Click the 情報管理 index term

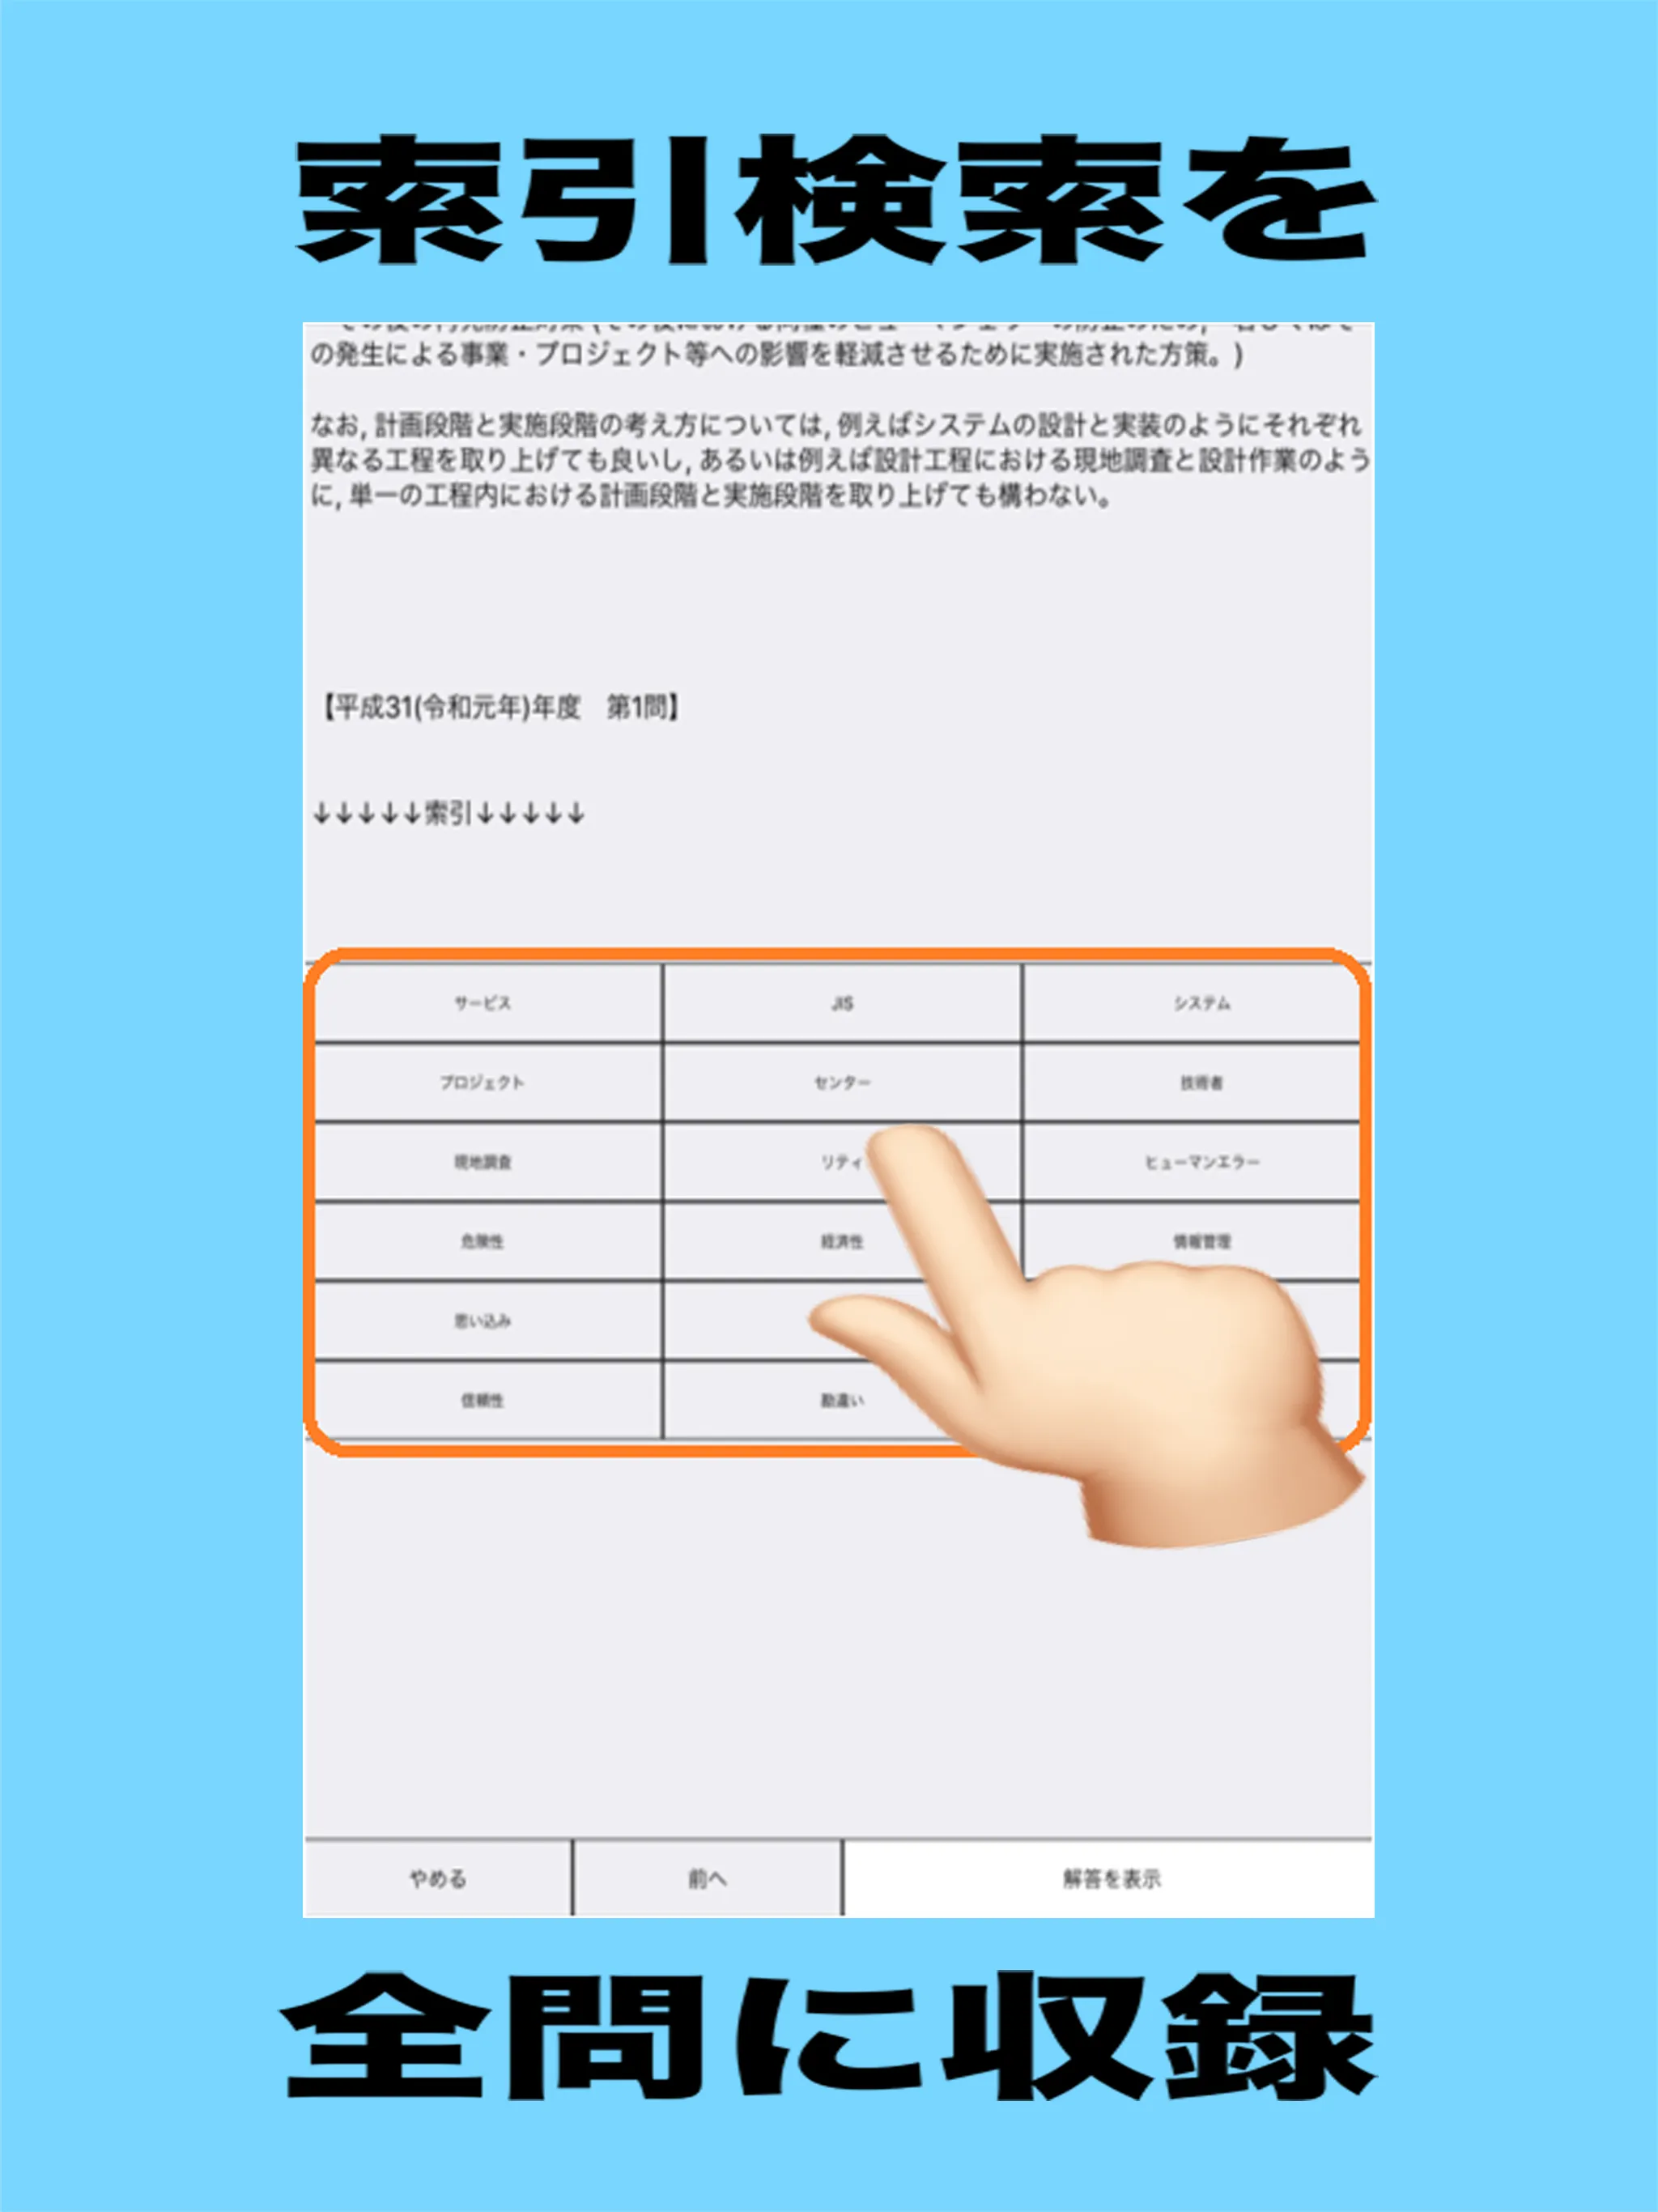pyautogui.click(x=1183, y=1235)
